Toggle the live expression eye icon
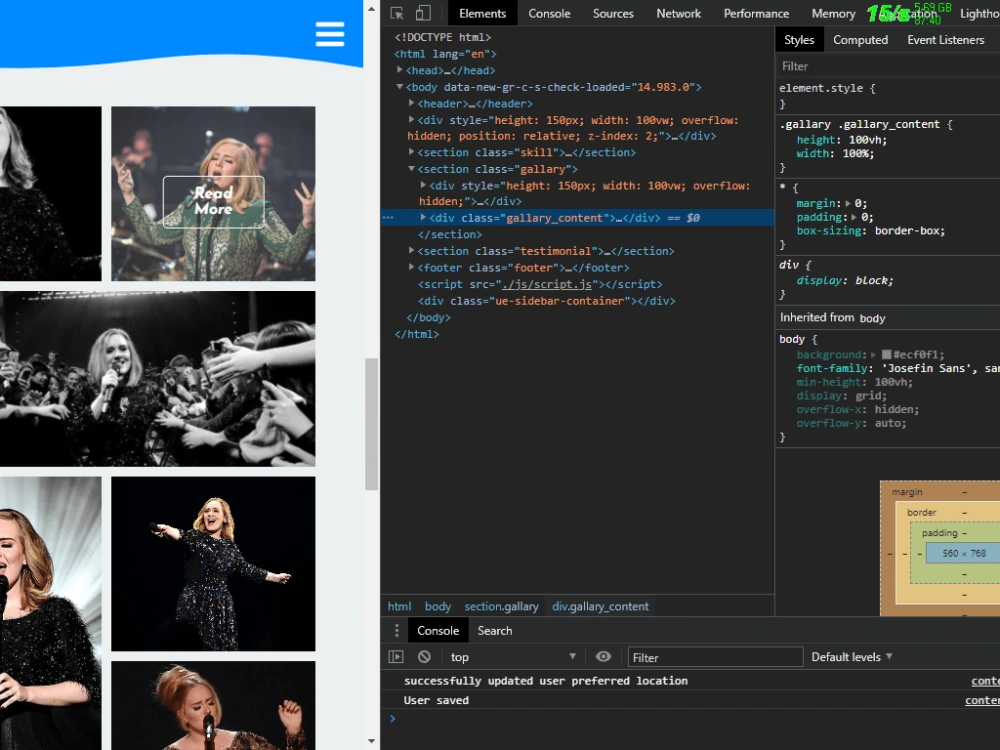Screen dimensions: 1000x750 point(603,657)
